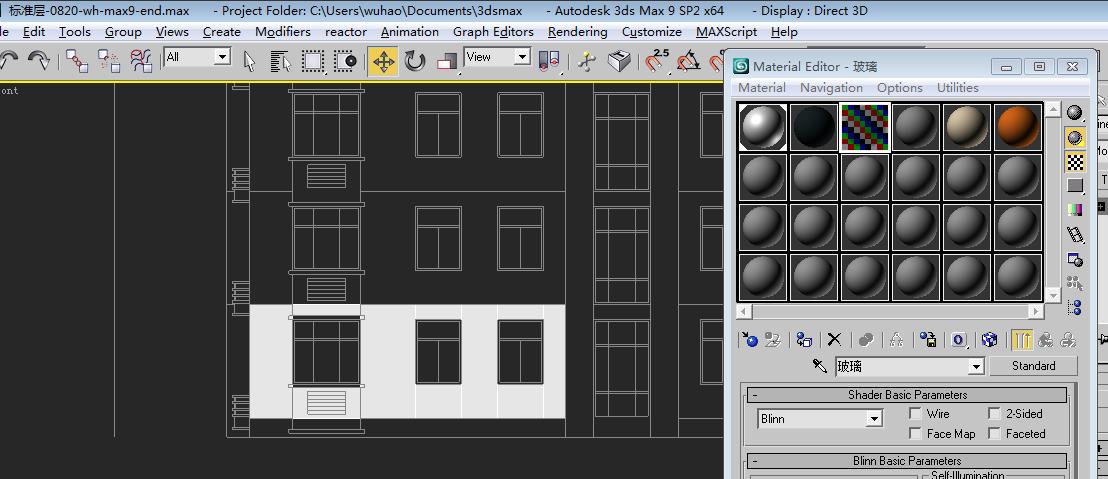1108x479 pixels.
Task: Activate the Select and Rotate tool
Action: click(x=415, y=61)
